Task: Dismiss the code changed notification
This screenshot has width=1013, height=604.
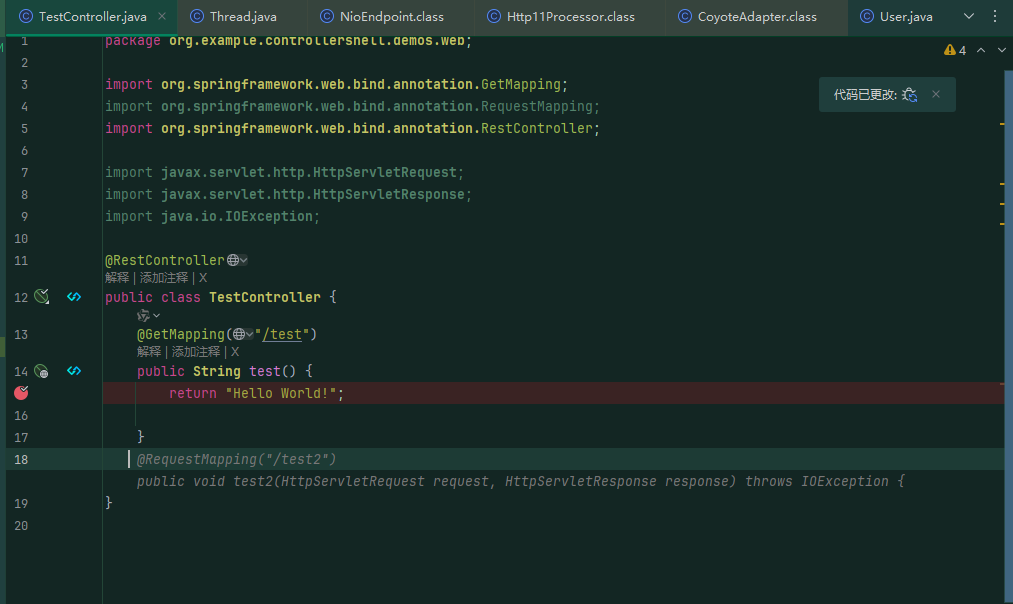Action: 935,94
